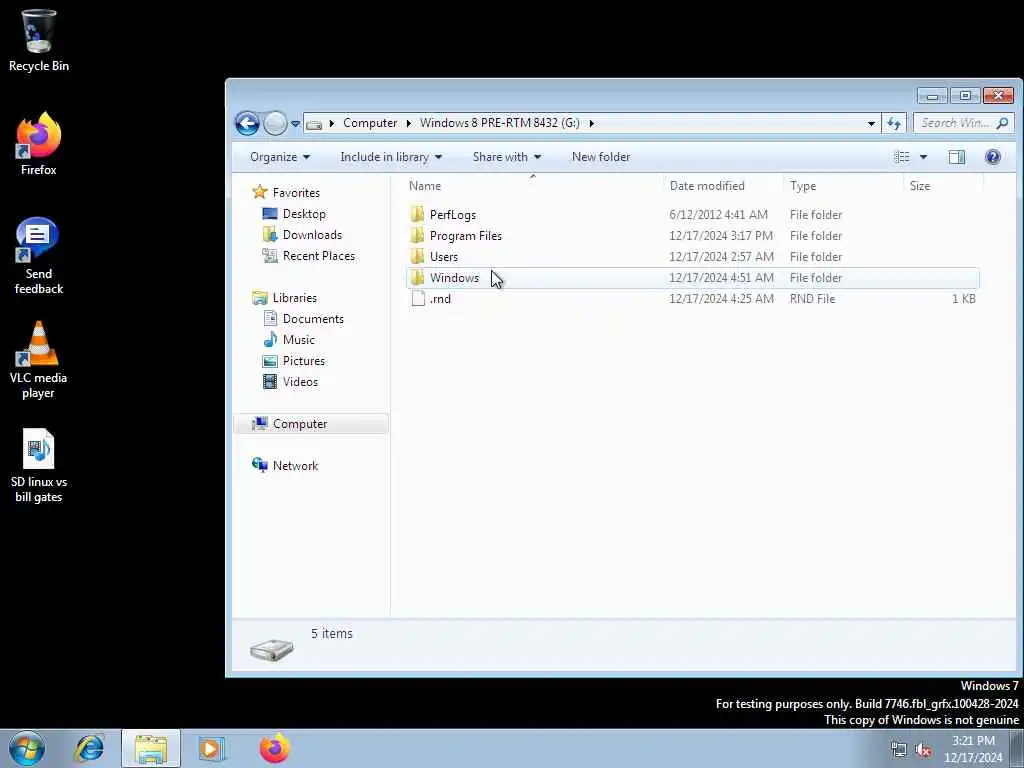This screenshot has width=1024, height=768.
Task: Click the drive icon in the address bar
Action: tap(314, 123)
